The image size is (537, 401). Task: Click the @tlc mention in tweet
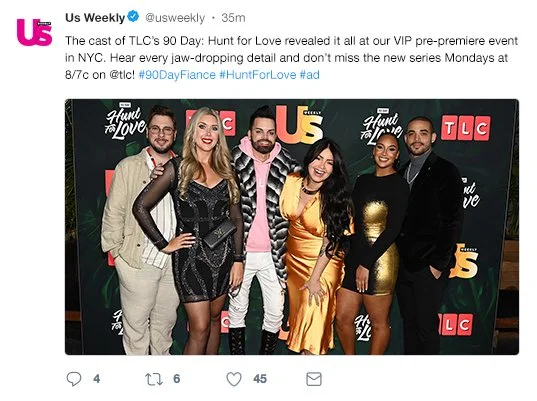coord(122,75)
